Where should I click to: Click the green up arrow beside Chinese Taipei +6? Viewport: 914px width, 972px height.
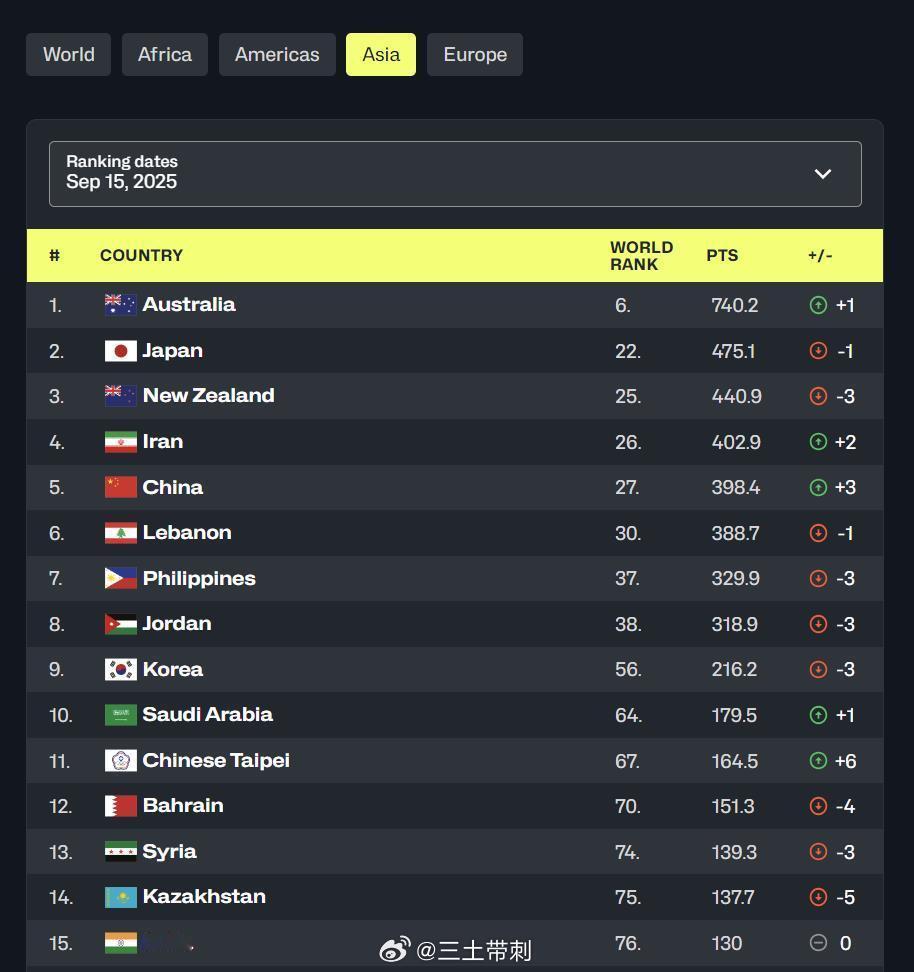[818, 761]
